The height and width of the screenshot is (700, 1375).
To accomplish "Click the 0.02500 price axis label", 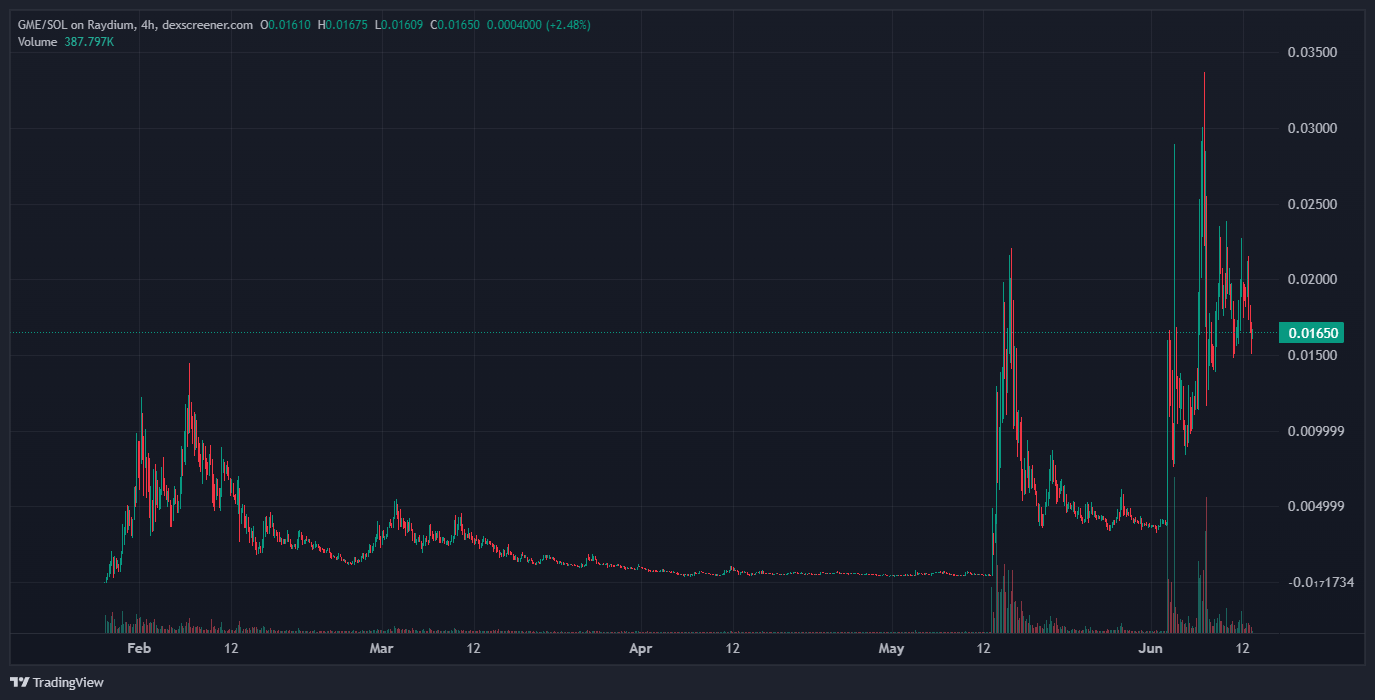I will point(1314,205).
